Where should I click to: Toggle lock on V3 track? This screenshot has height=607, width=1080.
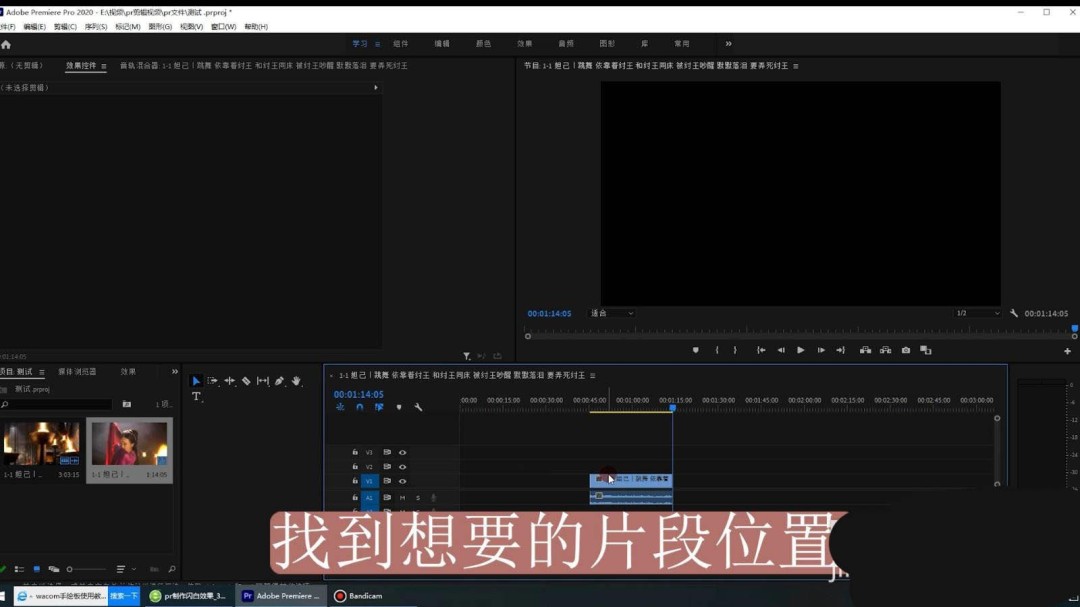click(355, 453)
